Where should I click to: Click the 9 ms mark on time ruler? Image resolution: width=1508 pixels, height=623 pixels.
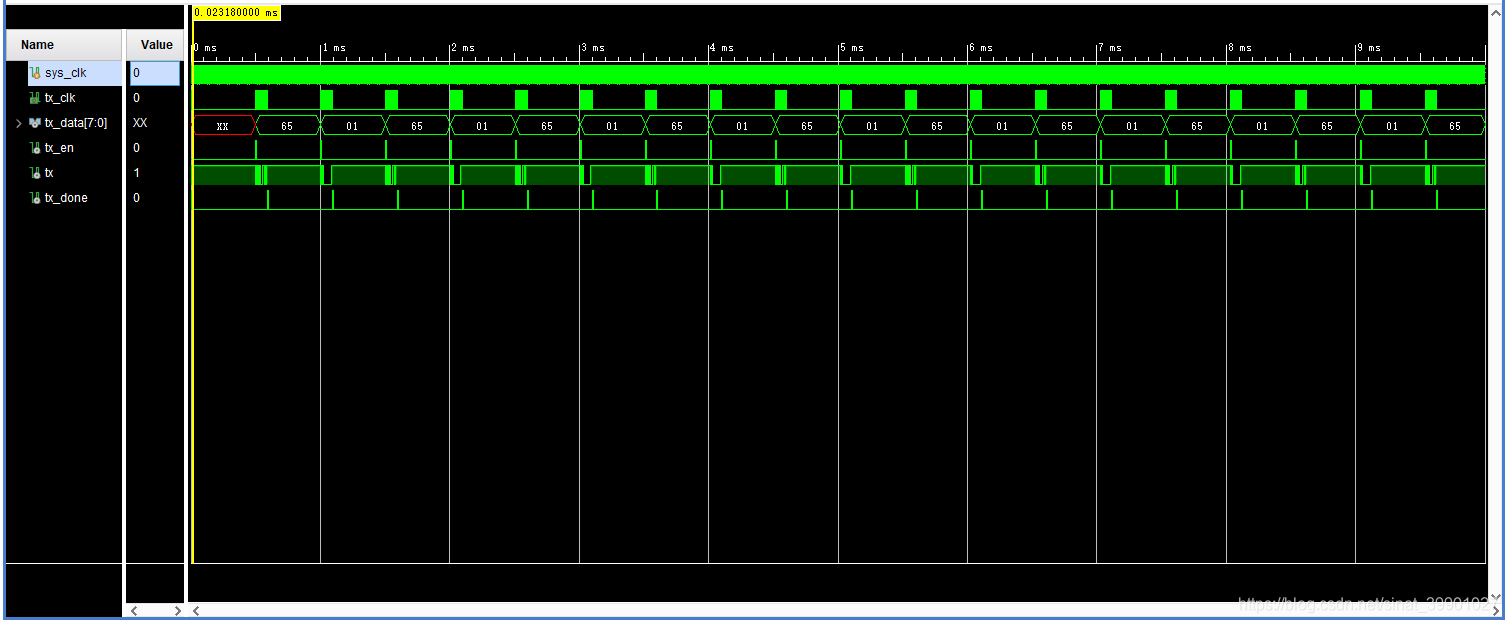point(1369,48)
